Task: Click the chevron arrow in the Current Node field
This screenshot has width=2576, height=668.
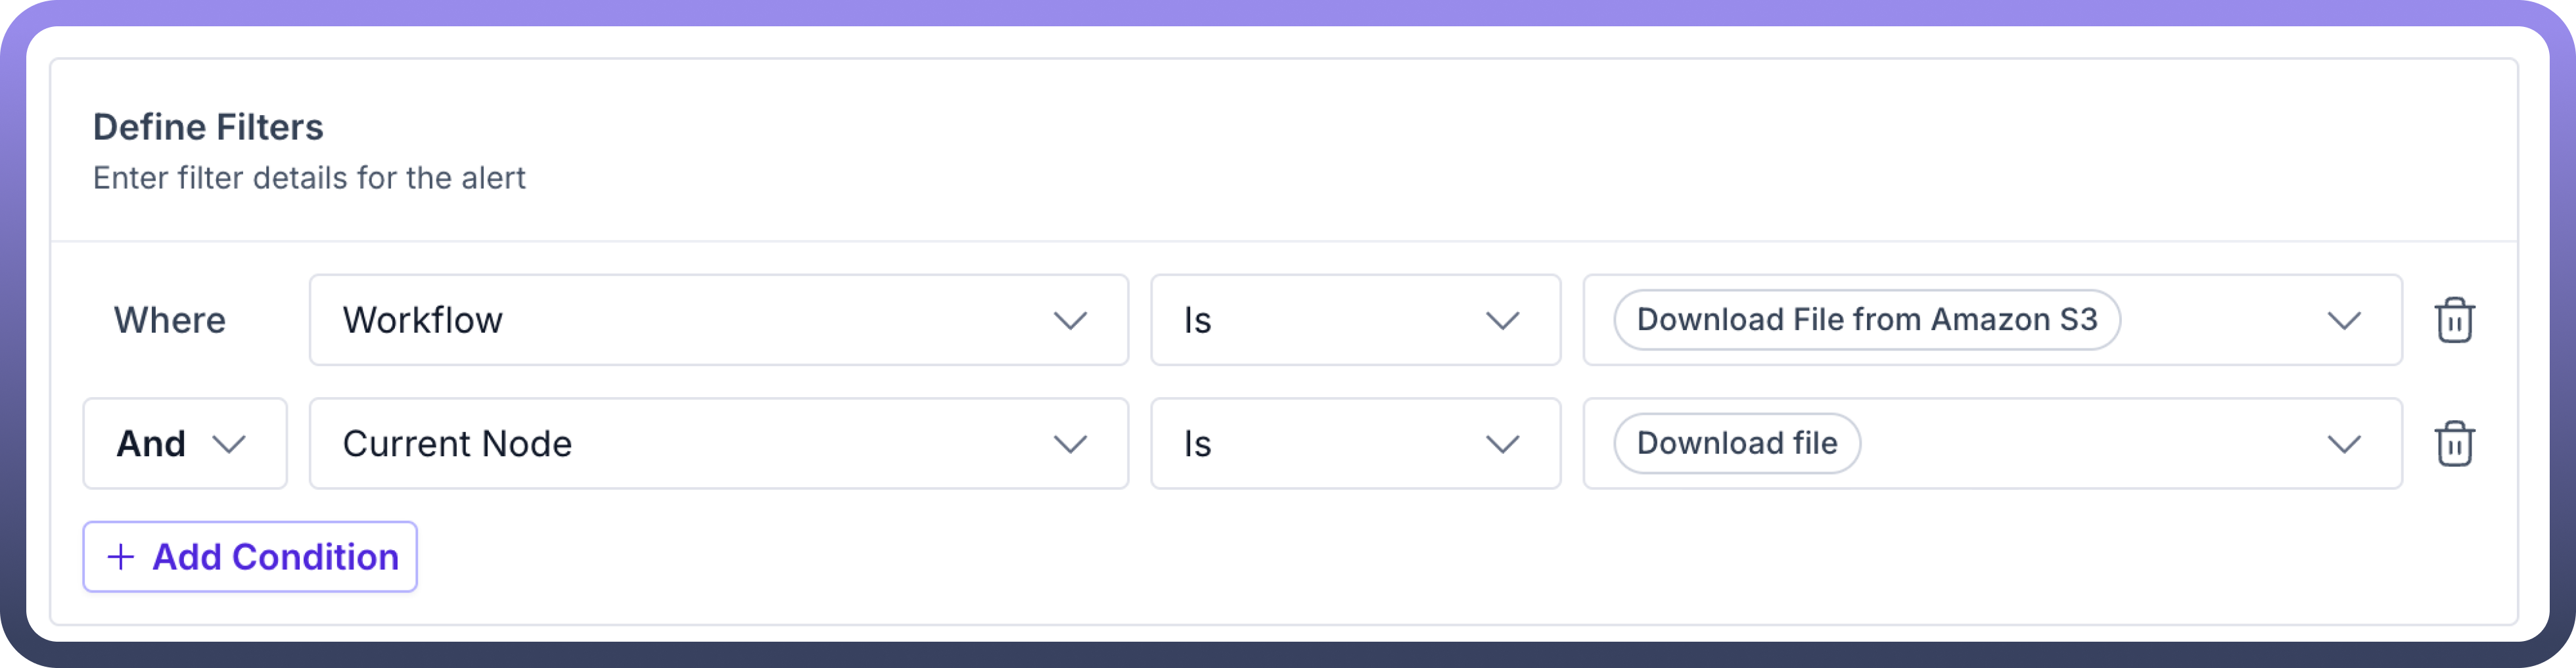Action: pyautogui.click(x=1070, y=444)
